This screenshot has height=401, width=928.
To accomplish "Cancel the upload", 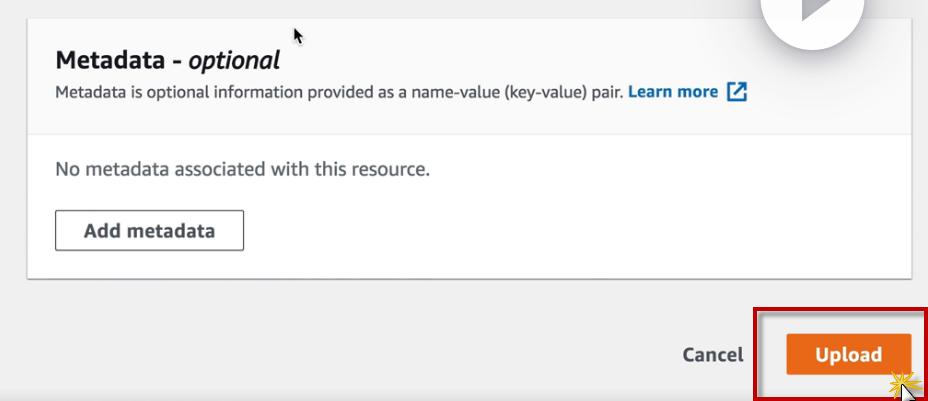I will tap(712, 355).
